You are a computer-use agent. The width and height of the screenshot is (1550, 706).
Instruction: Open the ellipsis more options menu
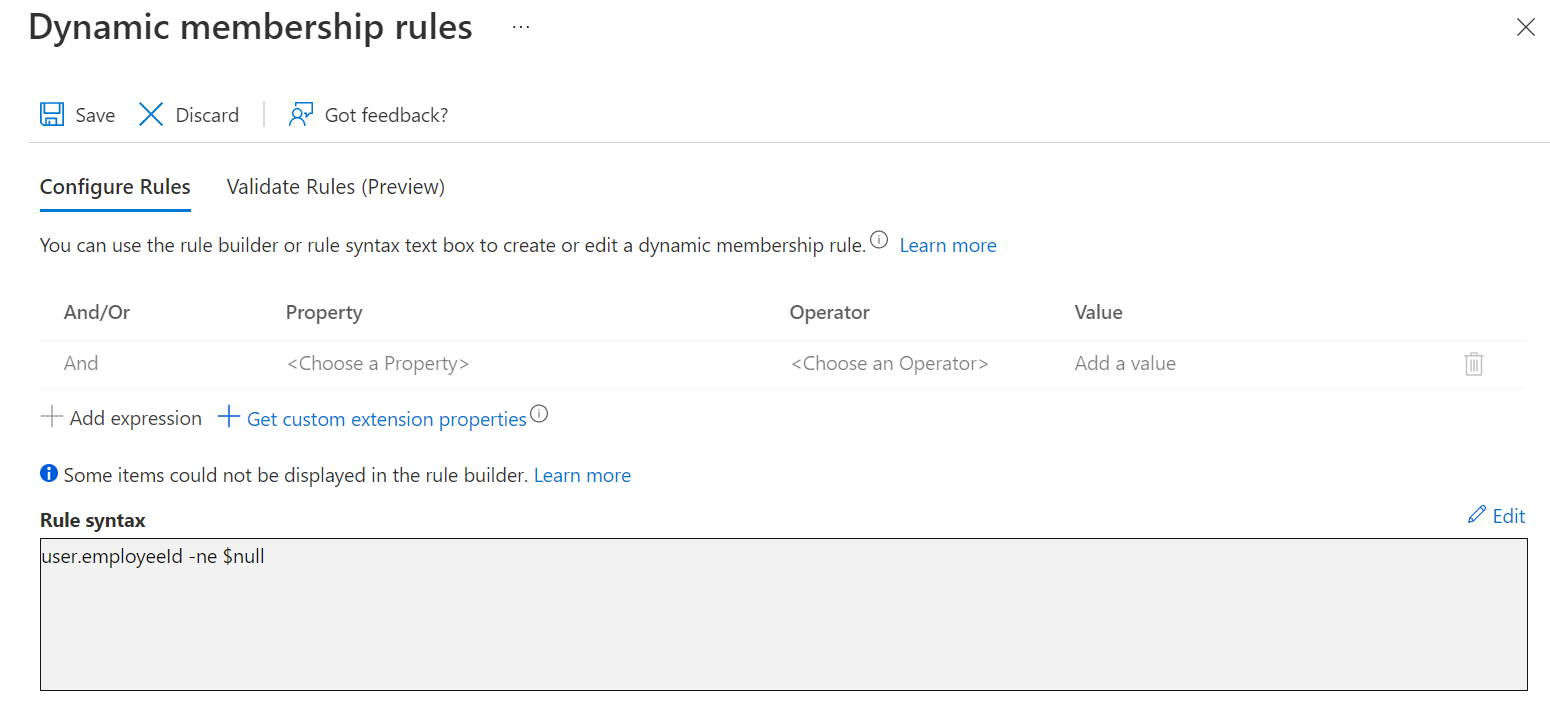521,27
